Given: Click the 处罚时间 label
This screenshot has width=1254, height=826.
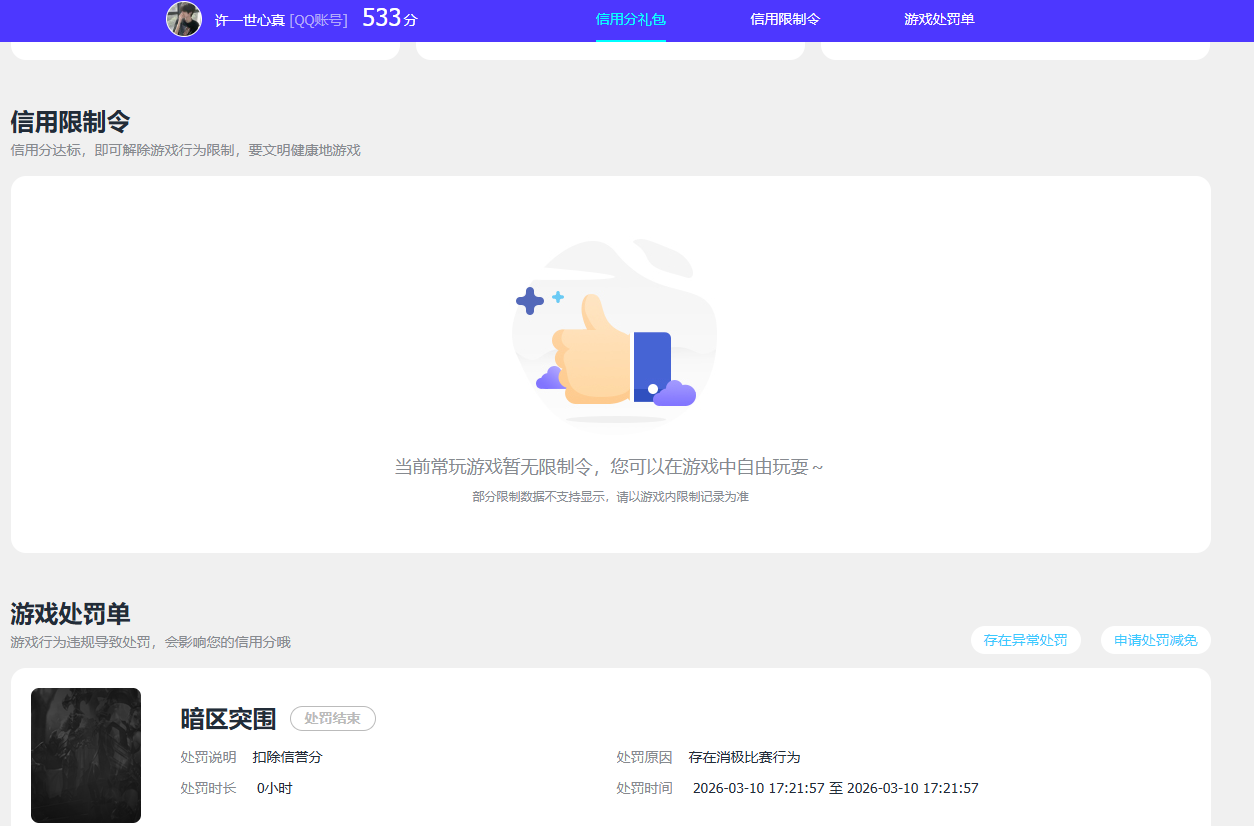Looking at the screenshot, I should click(644, 788).
